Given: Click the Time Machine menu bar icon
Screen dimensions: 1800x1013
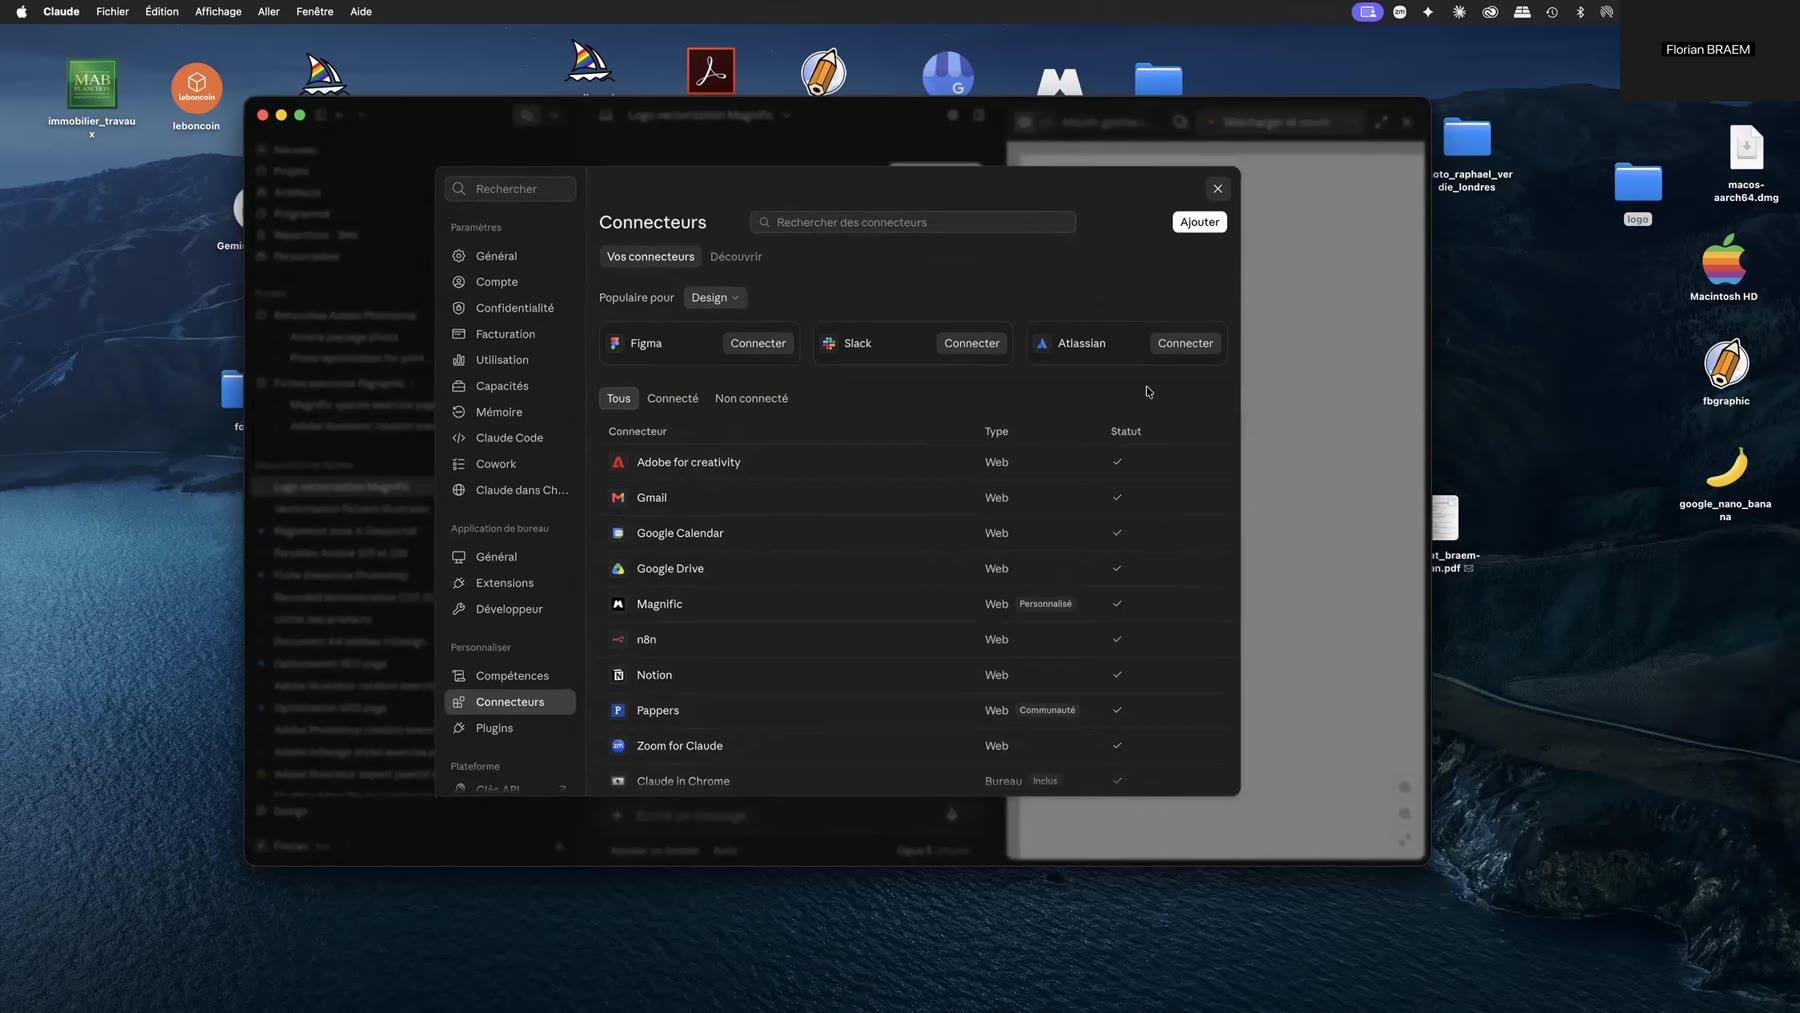Looking at the screenshot, I should click(x=1552, y=12).
